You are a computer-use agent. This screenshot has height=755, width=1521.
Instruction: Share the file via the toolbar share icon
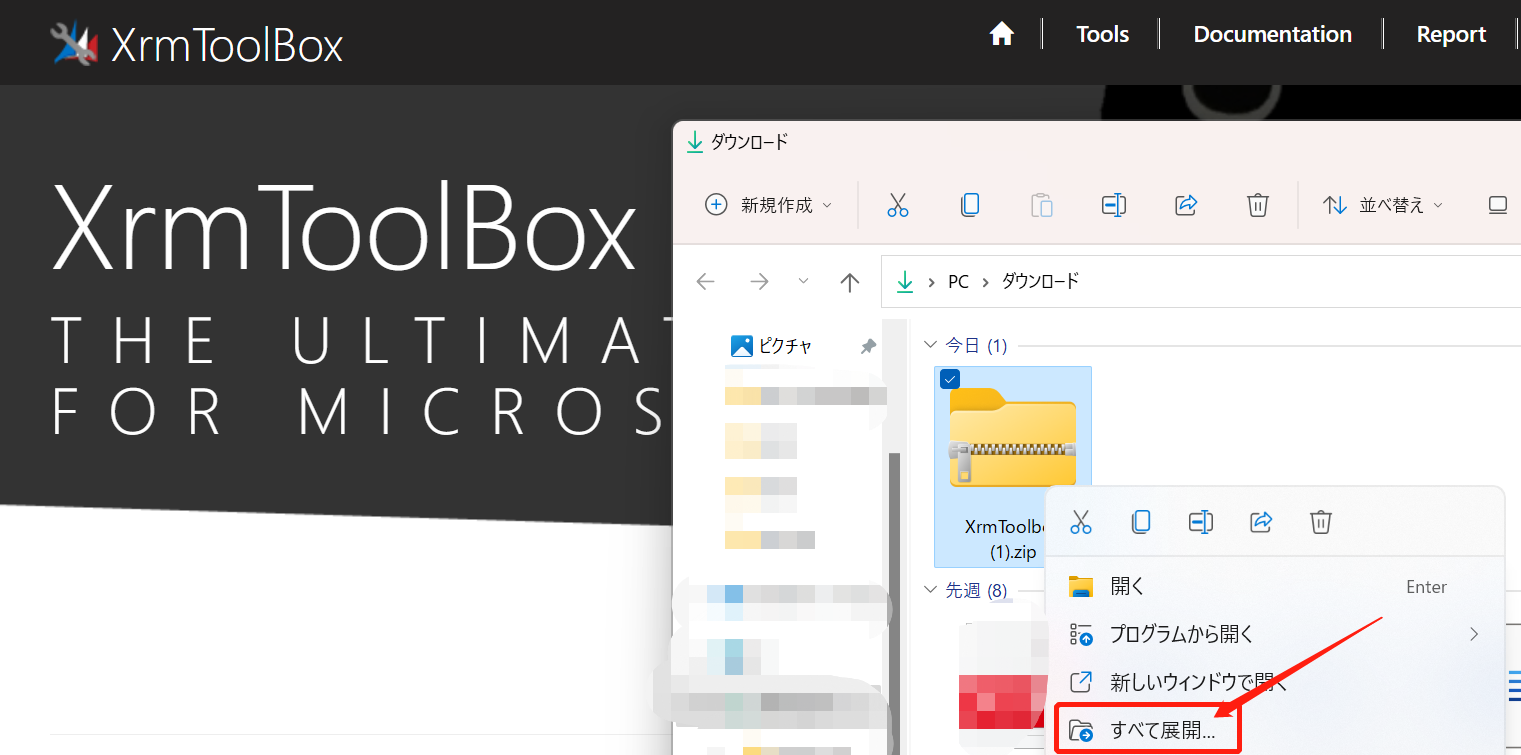[1185, 204]
